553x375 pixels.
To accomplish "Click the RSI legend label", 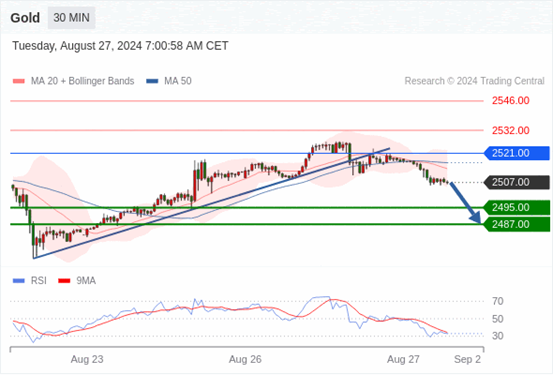I will (x=39, y=281).
